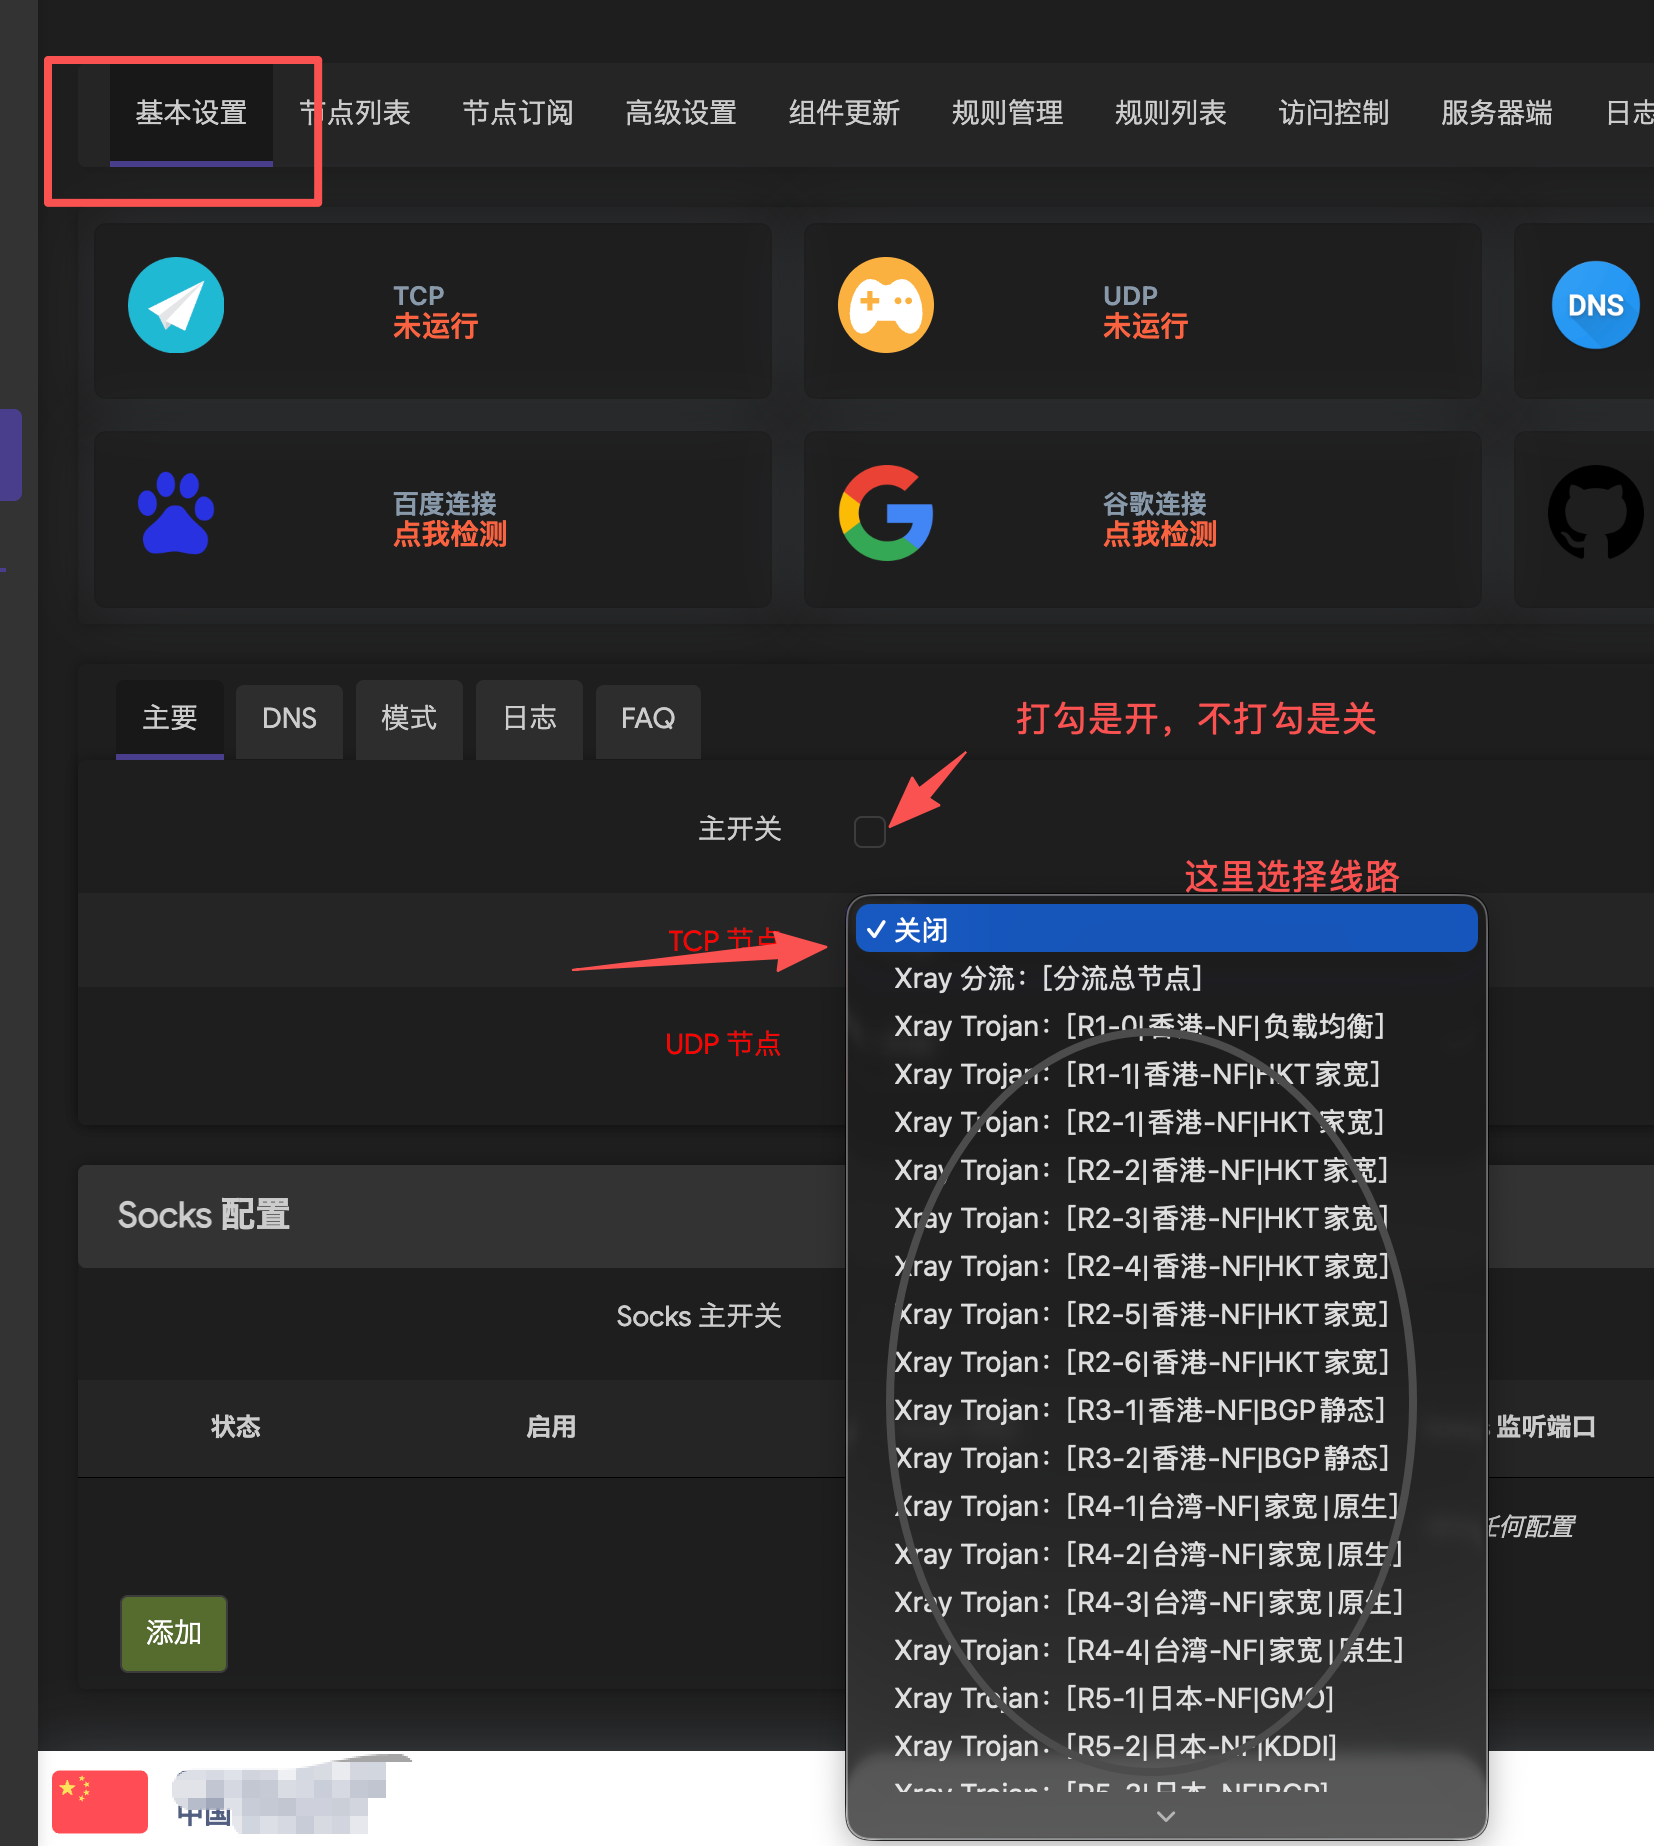
Task: Click the Baidu paw icon for 百度连接
Action: [x=176, y=513]
